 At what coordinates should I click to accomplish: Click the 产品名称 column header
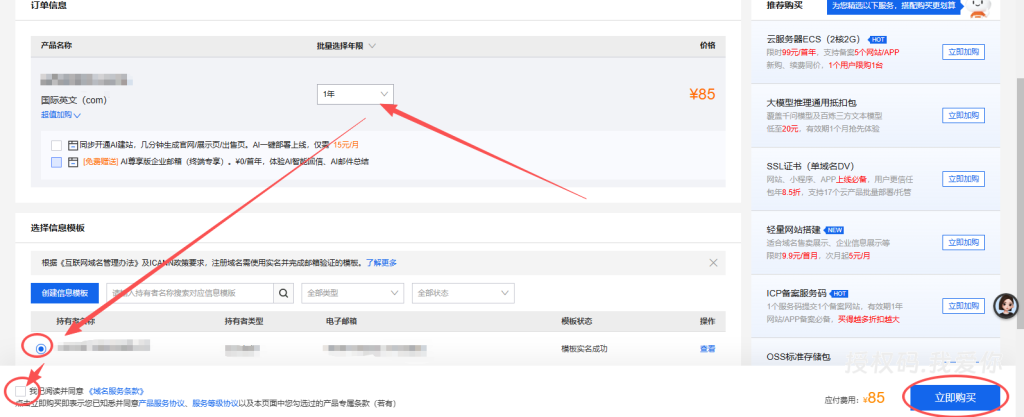[x=56, y=46]
